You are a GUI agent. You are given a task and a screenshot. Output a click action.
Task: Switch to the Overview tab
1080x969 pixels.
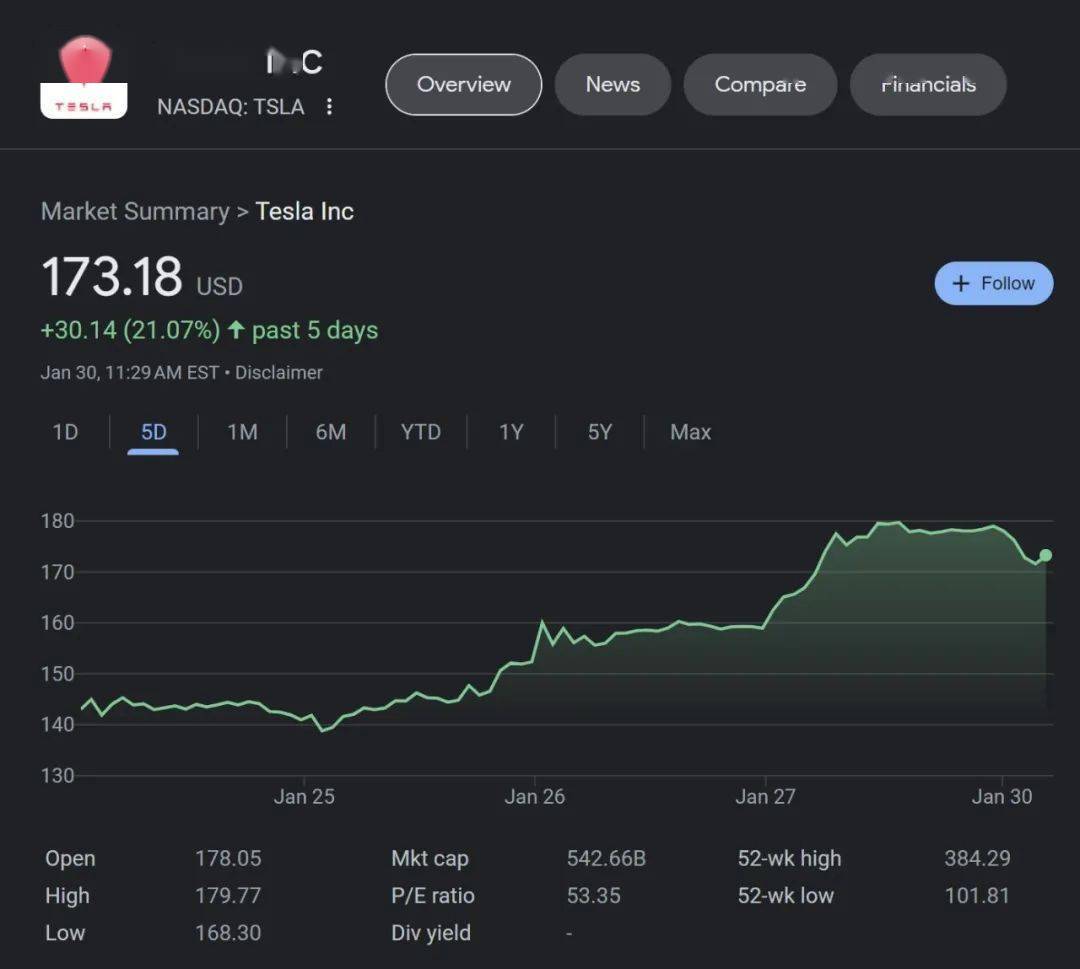[x=463, y=85]
